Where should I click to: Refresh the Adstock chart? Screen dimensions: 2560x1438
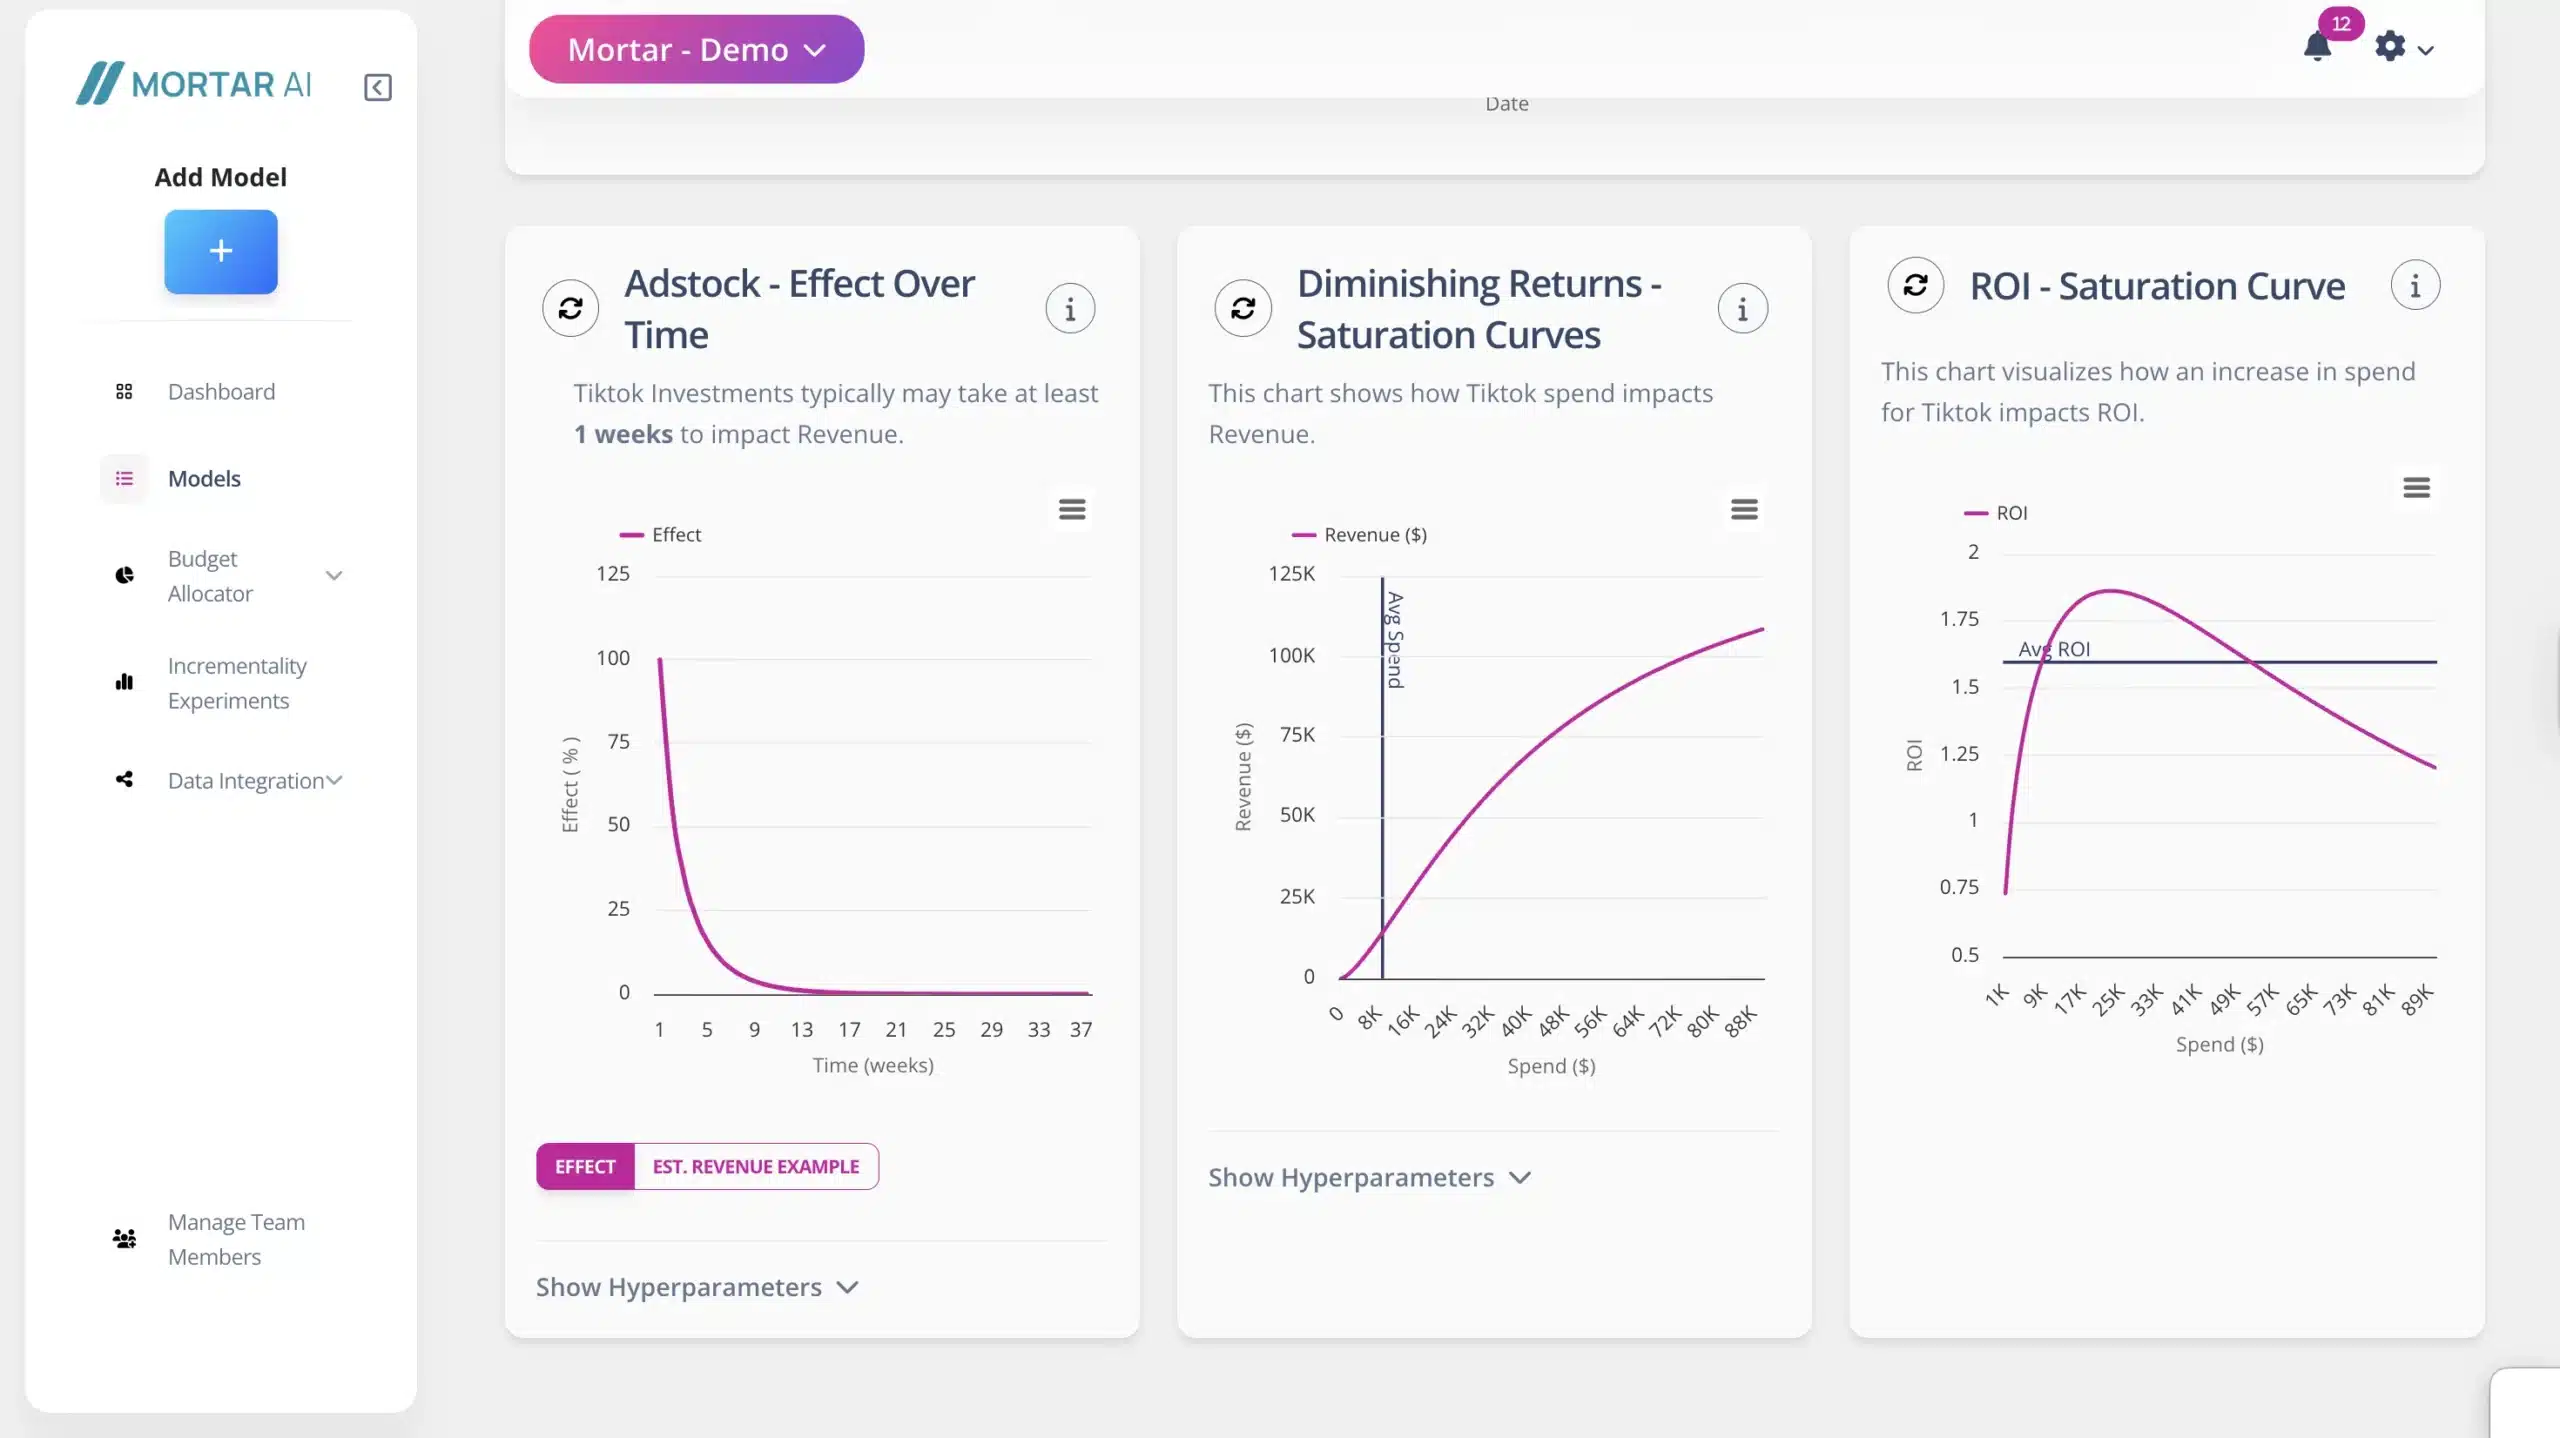pos(570,308)
